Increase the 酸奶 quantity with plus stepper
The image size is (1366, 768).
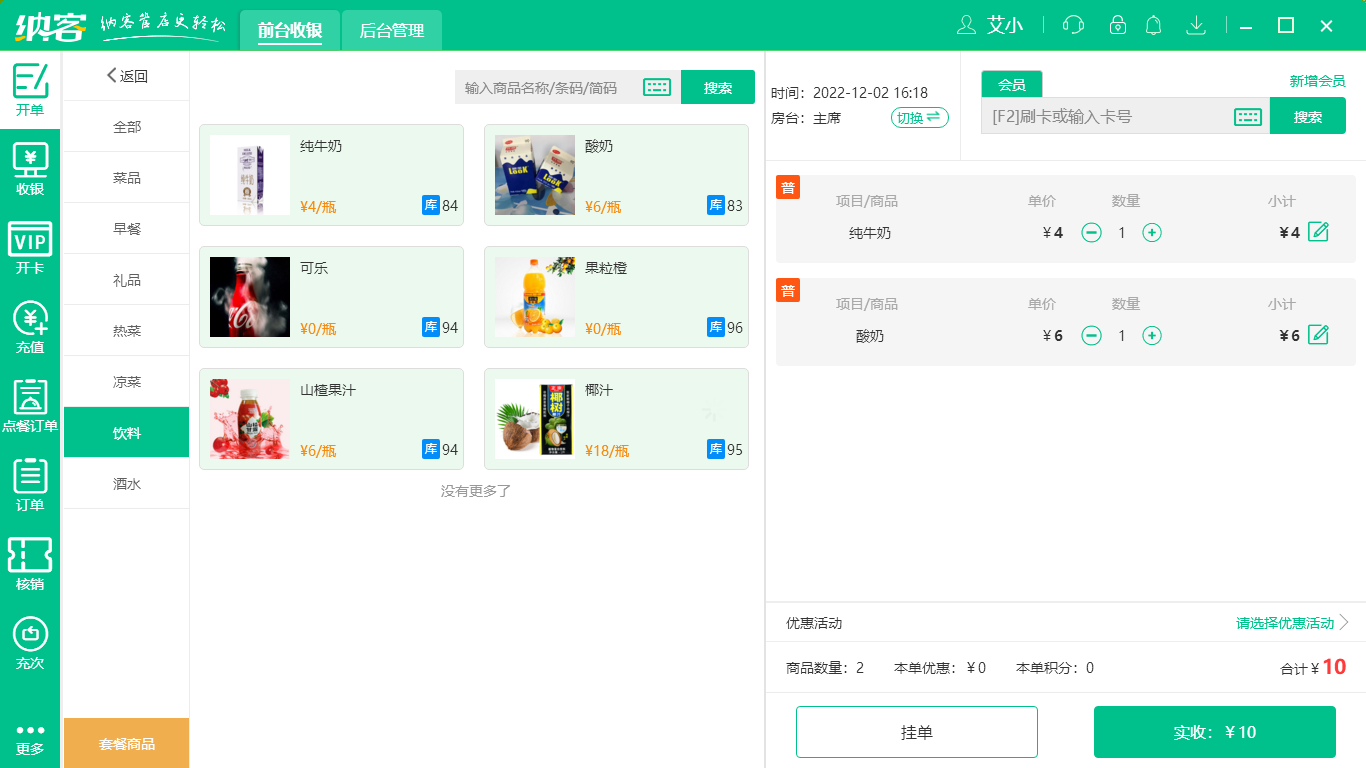(x=1152, y=336)
